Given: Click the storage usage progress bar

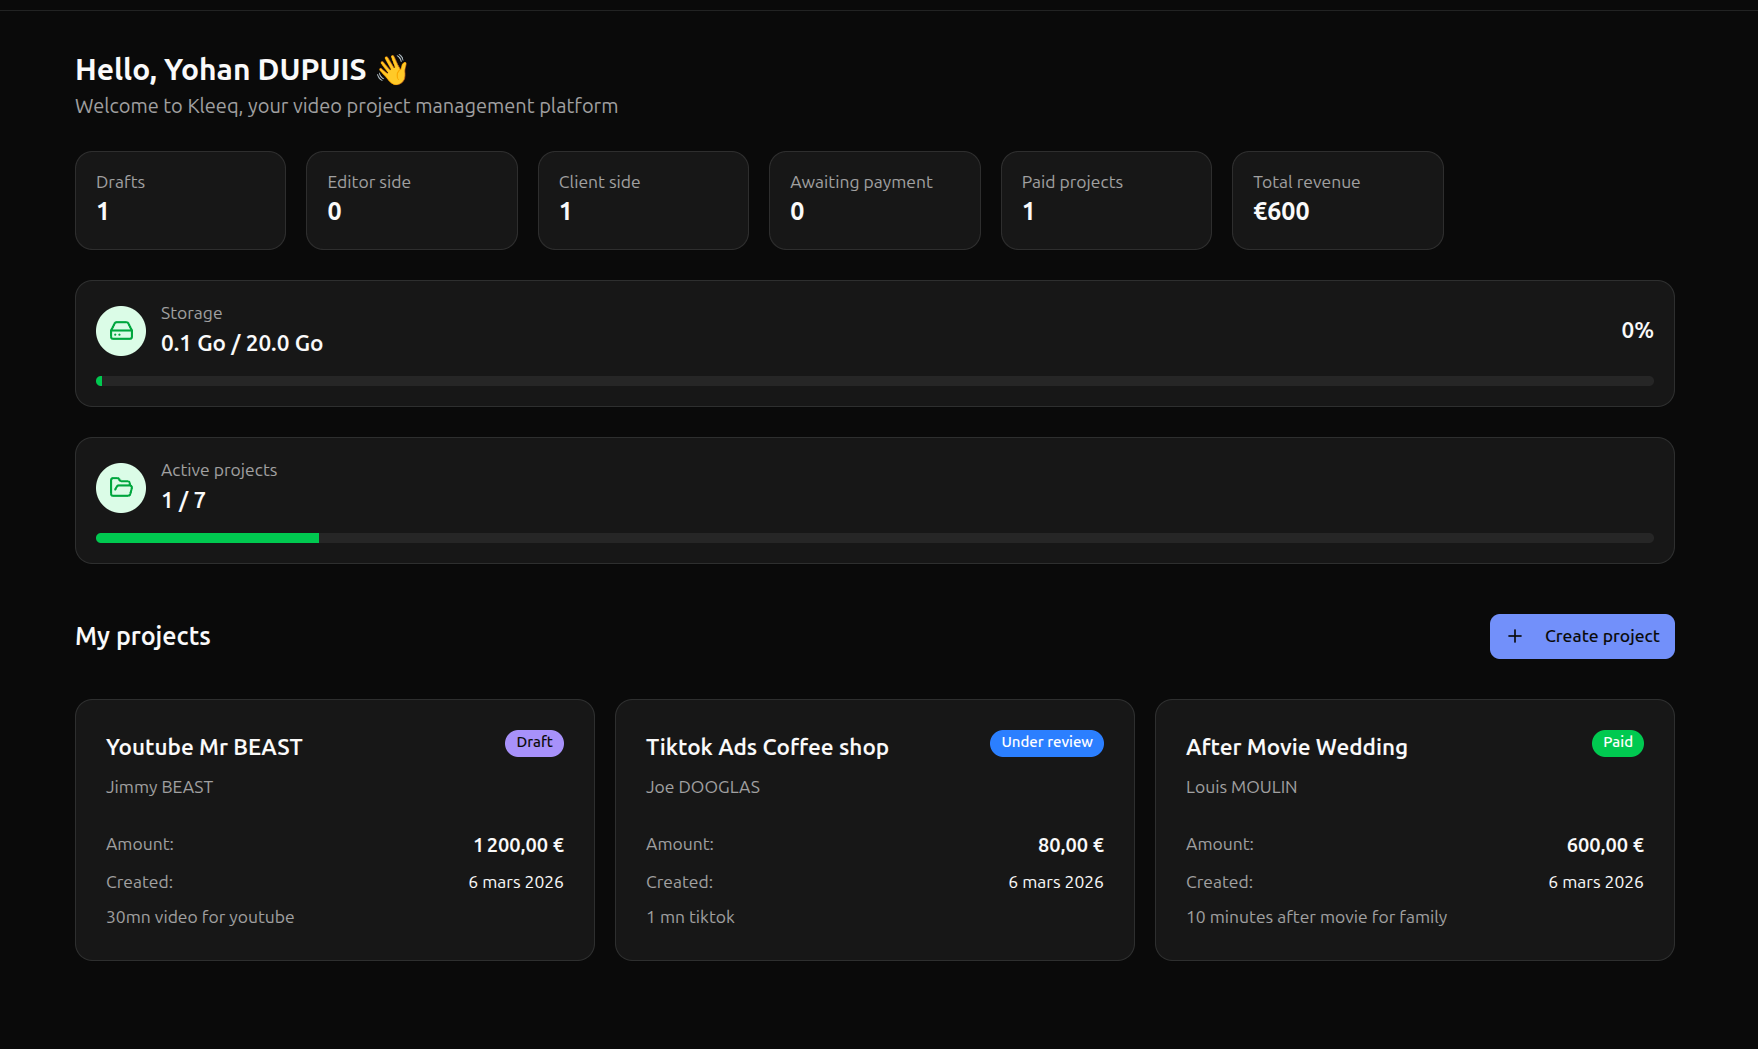Looking at the screenshot, I should pyautogui.click(x=875, y=381).
